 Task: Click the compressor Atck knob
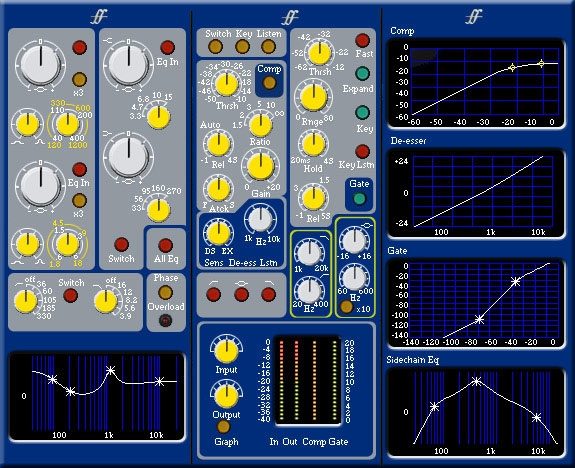219,190
